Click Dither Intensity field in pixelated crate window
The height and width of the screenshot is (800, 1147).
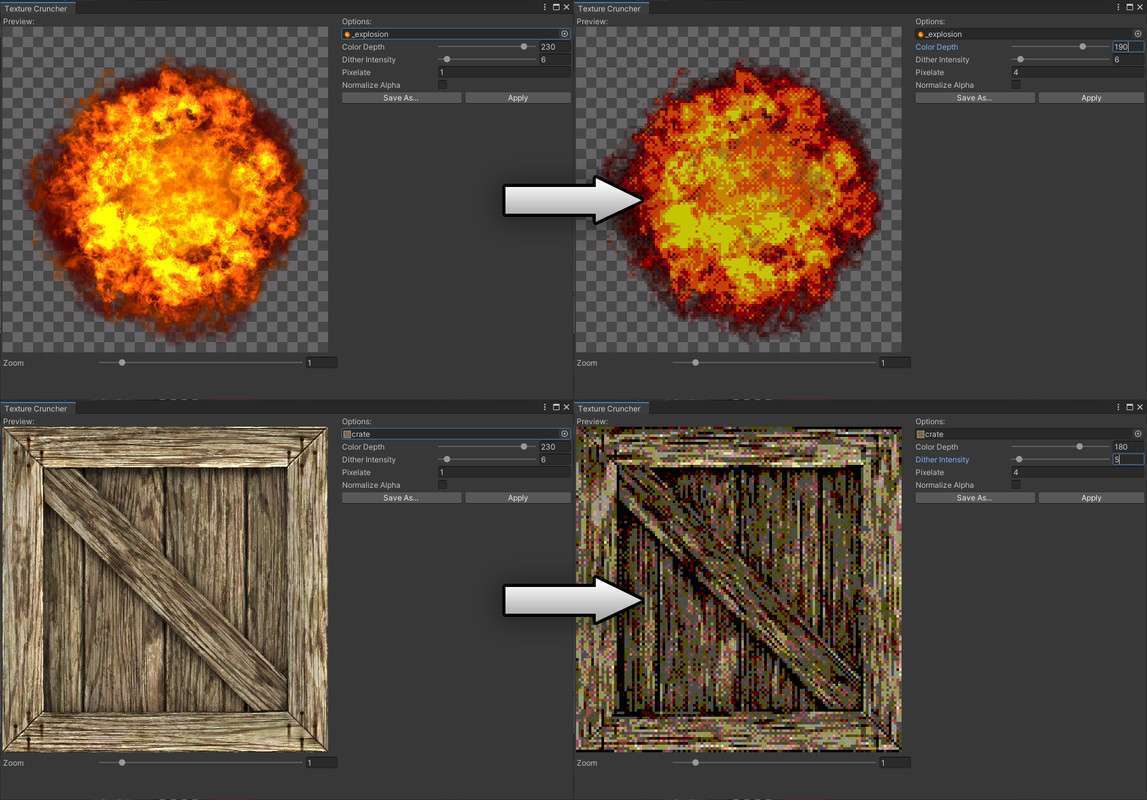click(x=1128, y=459)
